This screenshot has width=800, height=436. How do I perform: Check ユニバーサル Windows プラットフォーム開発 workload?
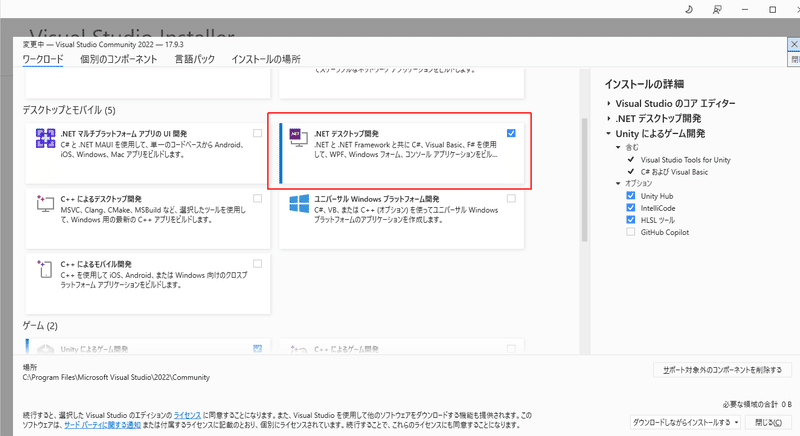[x=511, y=198]
